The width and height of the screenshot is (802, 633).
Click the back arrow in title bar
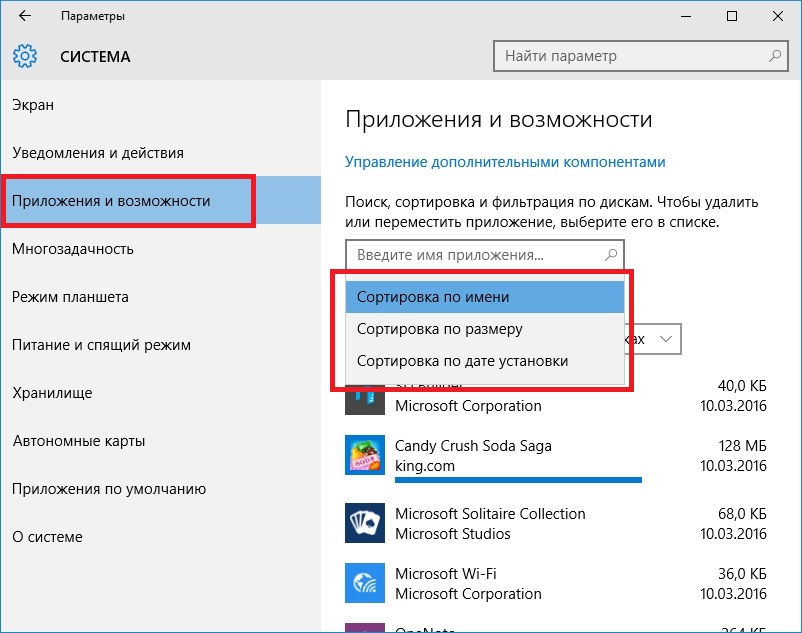[25, 16]
